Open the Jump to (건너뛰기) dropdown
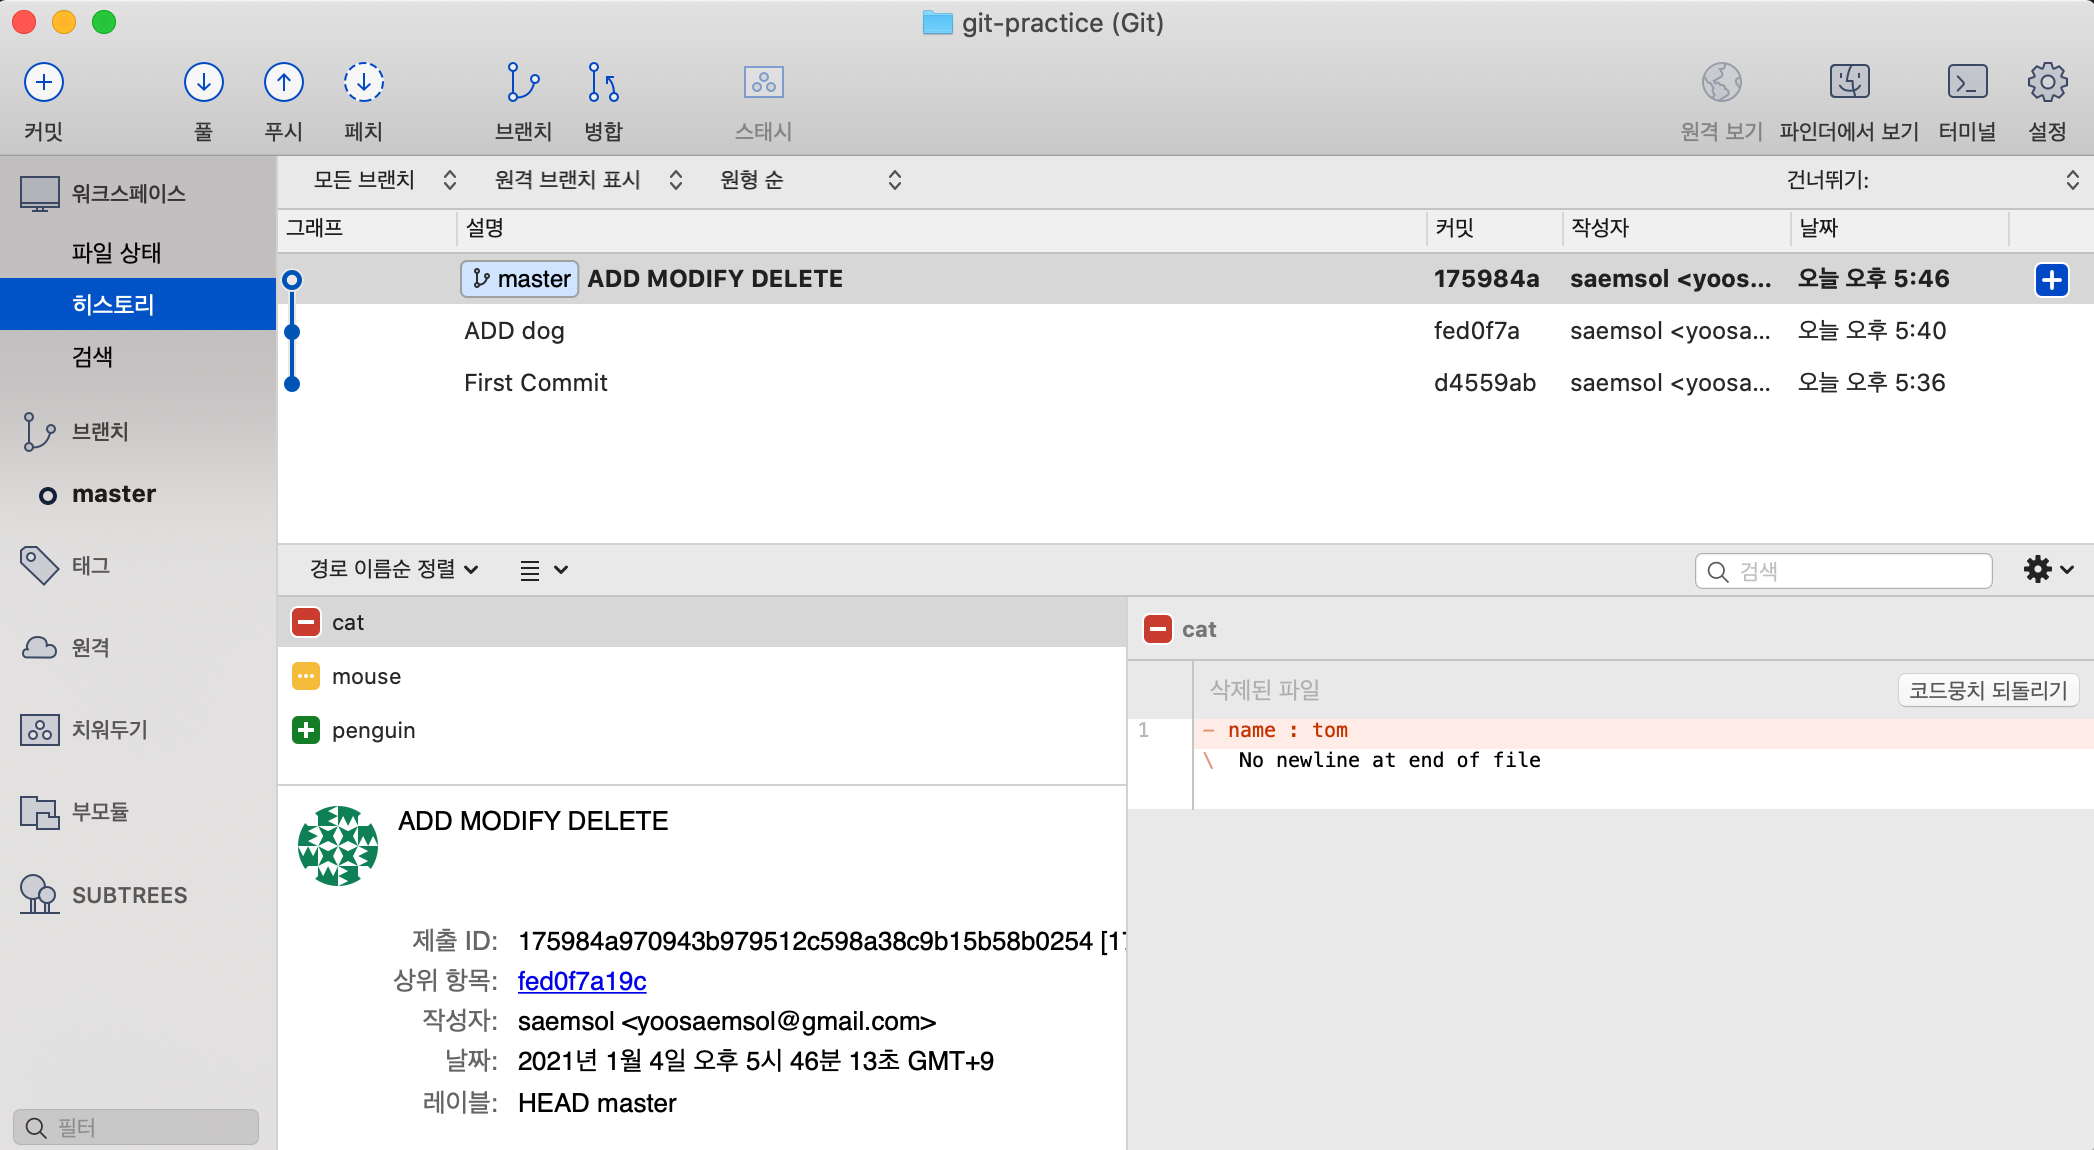2094x1150 pixels. pyautogui.click(x=1934, y=180)
